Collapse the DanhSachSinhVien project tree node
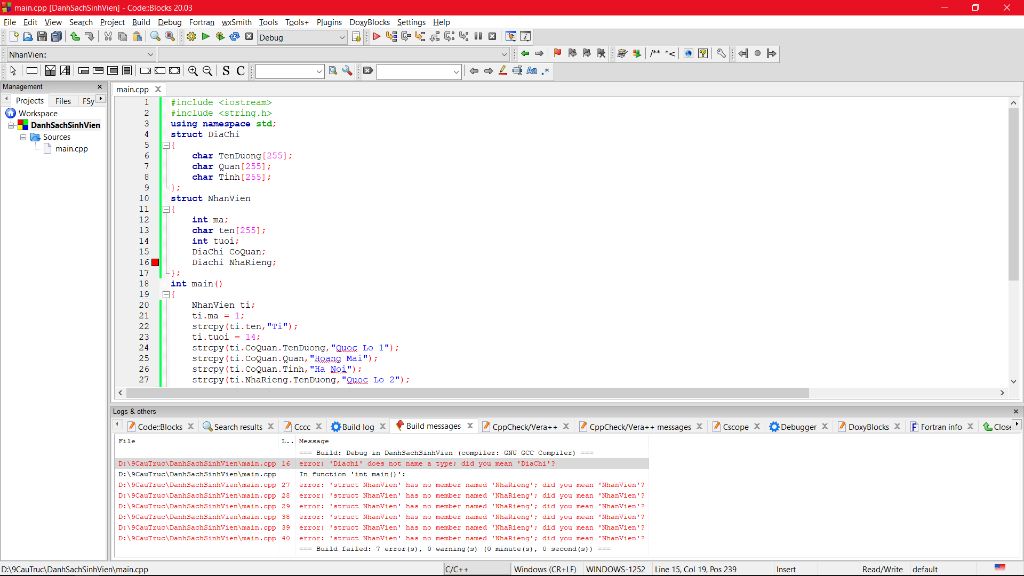The width and height of the screenshot is (1024, 576). (x=11, y=125)
